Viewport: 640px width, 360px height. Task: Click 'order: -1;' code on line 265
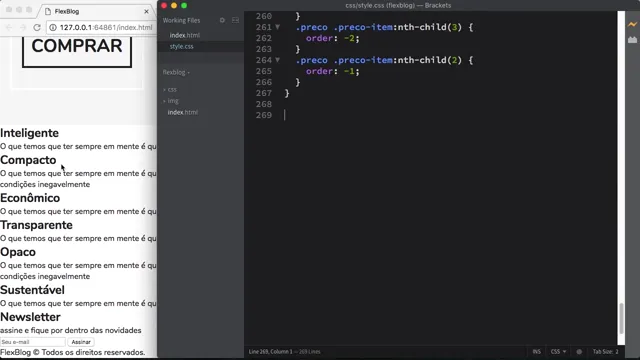click(333, 71)
